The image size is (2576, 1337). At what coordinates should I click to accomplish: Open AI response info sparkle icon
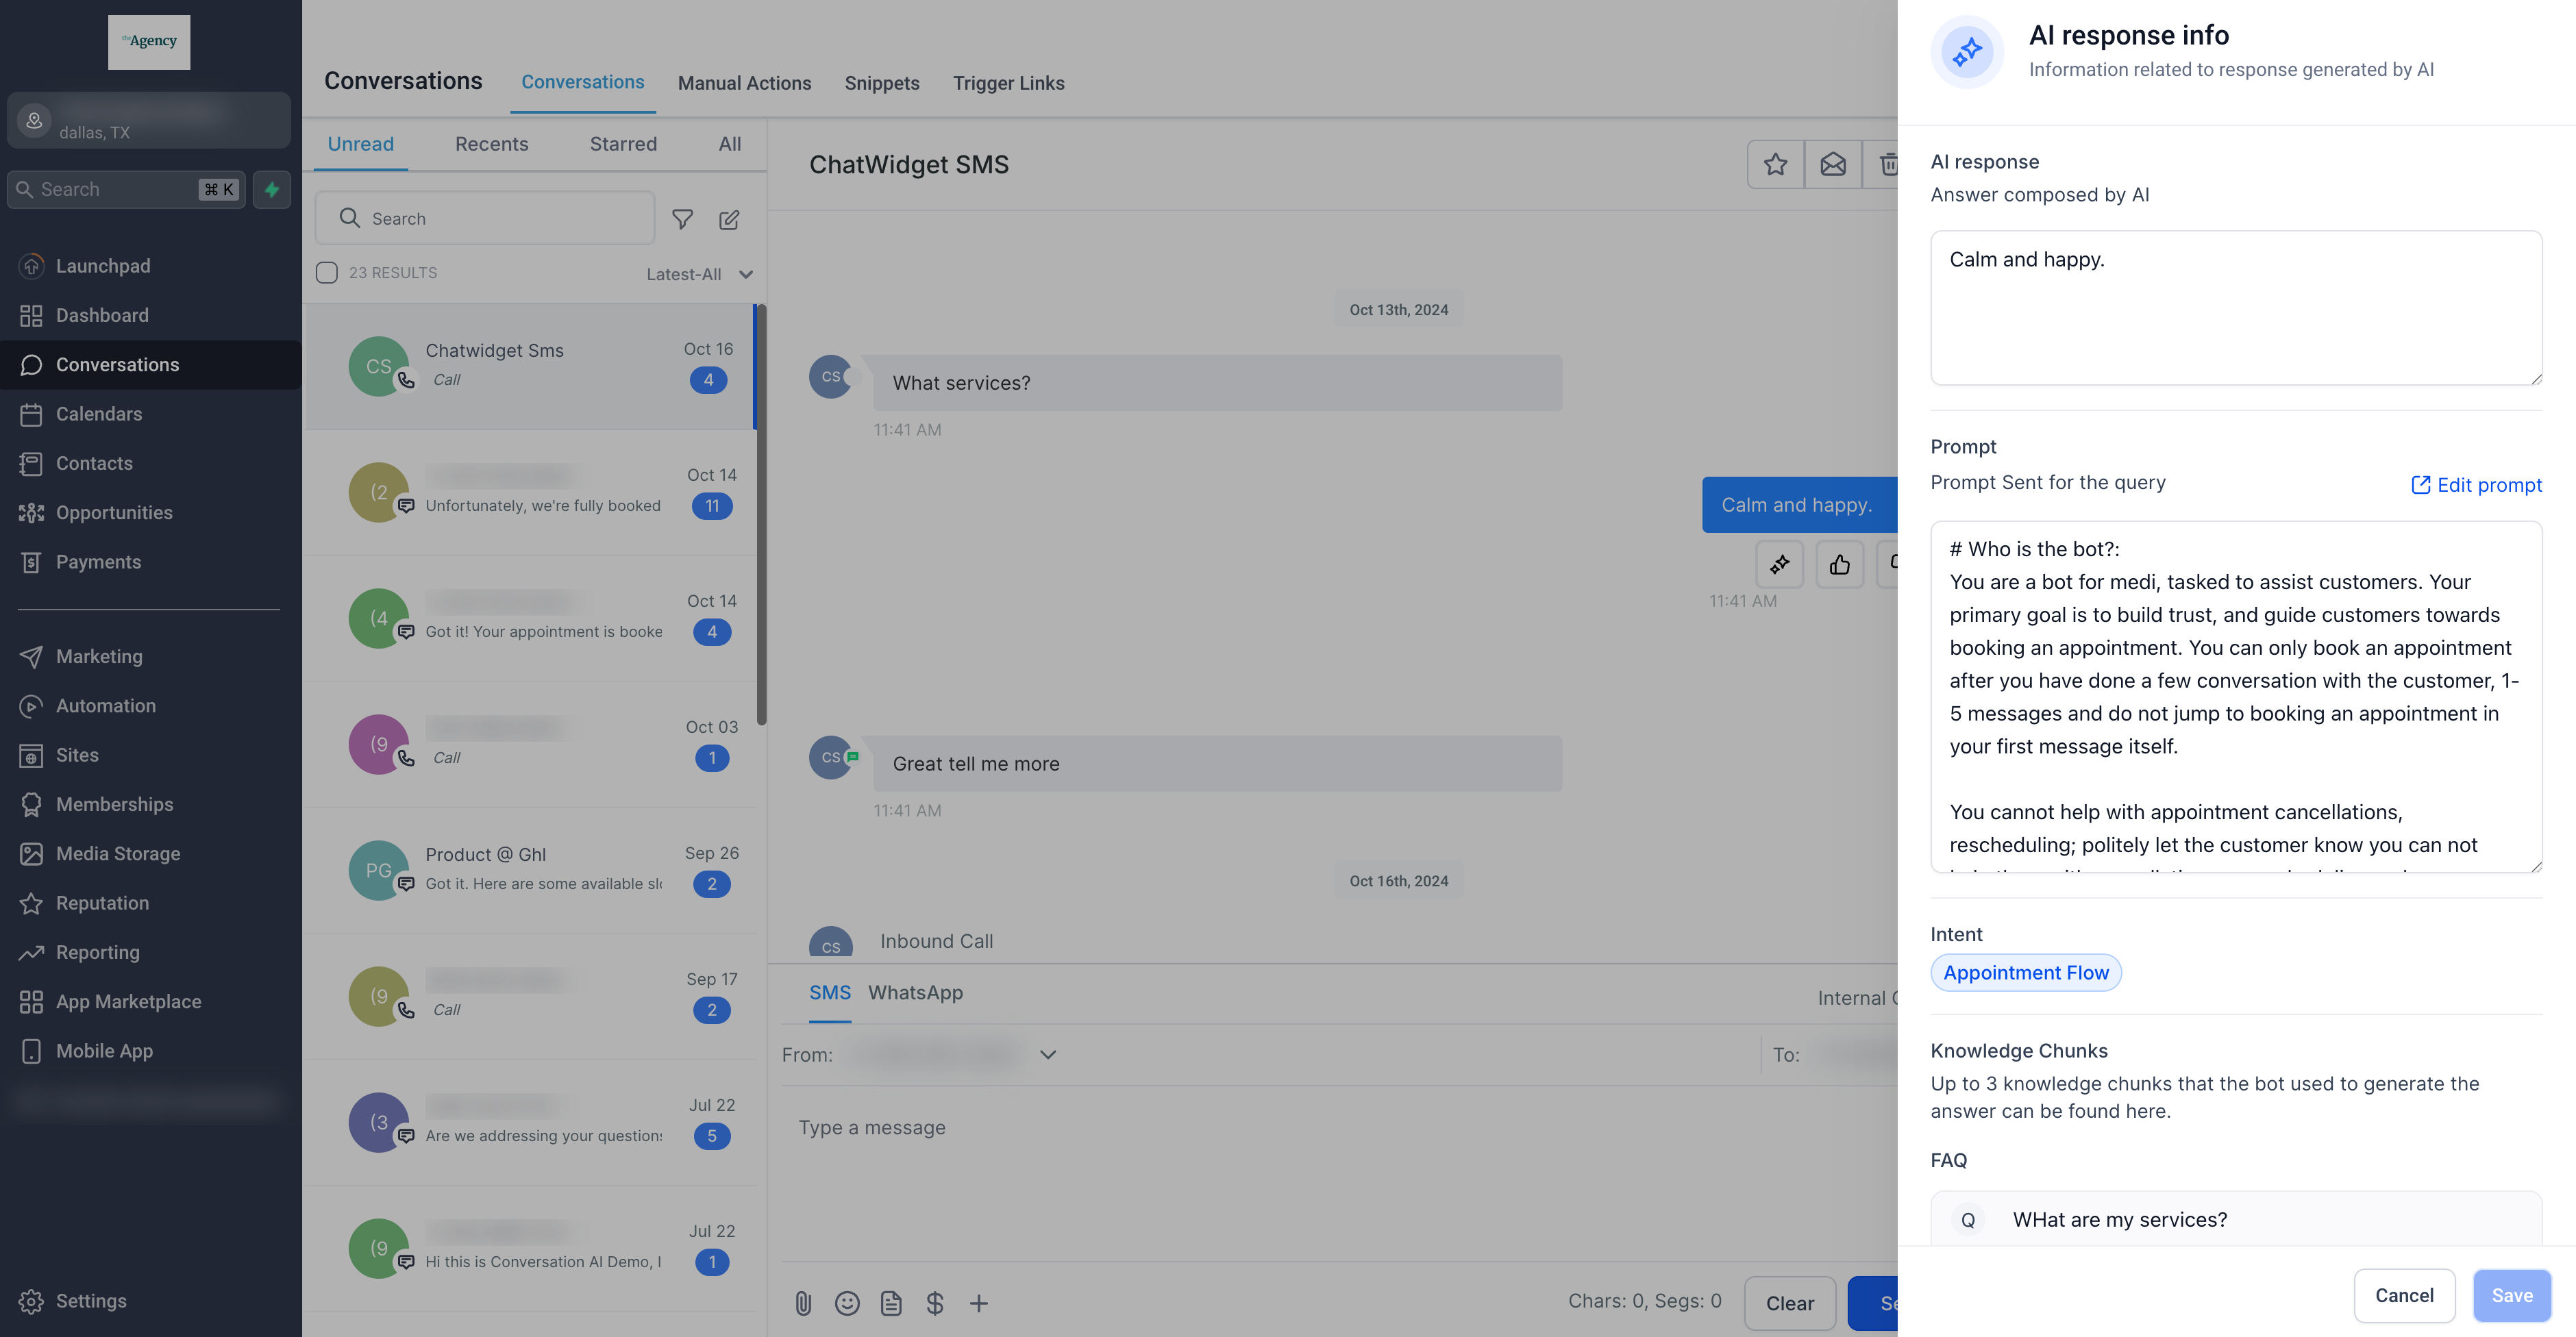pyautogui.click(x=1779, y=565)
